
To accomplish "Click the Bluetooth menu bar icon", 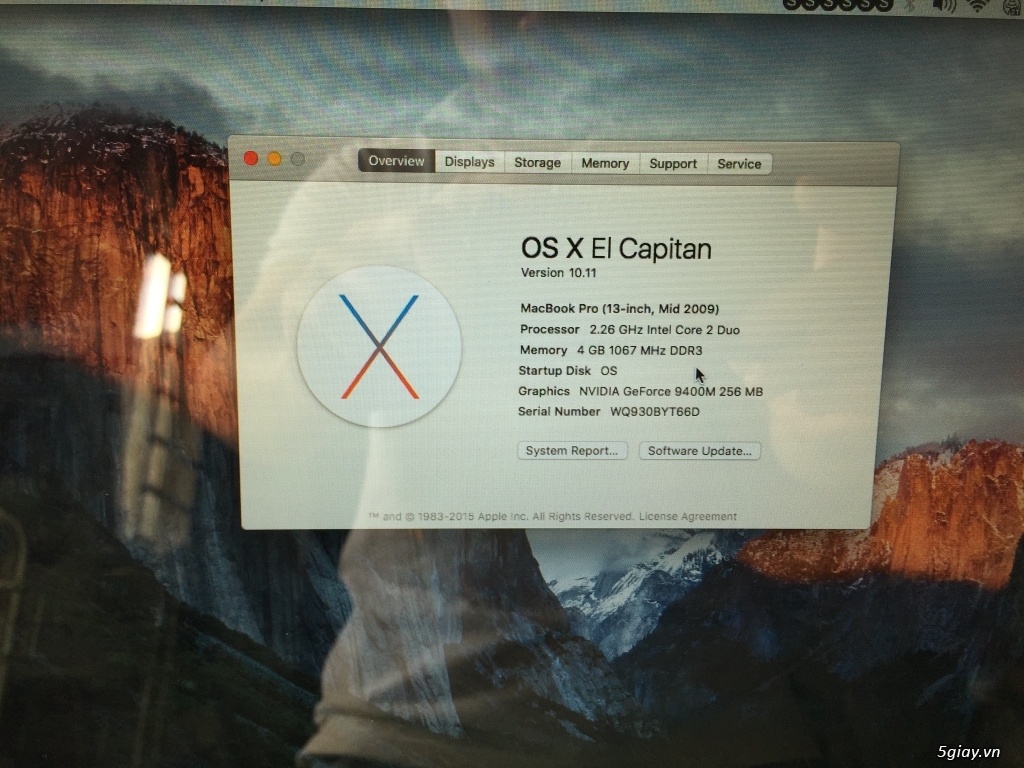I will pyautogui.click(x=910, y=6).
